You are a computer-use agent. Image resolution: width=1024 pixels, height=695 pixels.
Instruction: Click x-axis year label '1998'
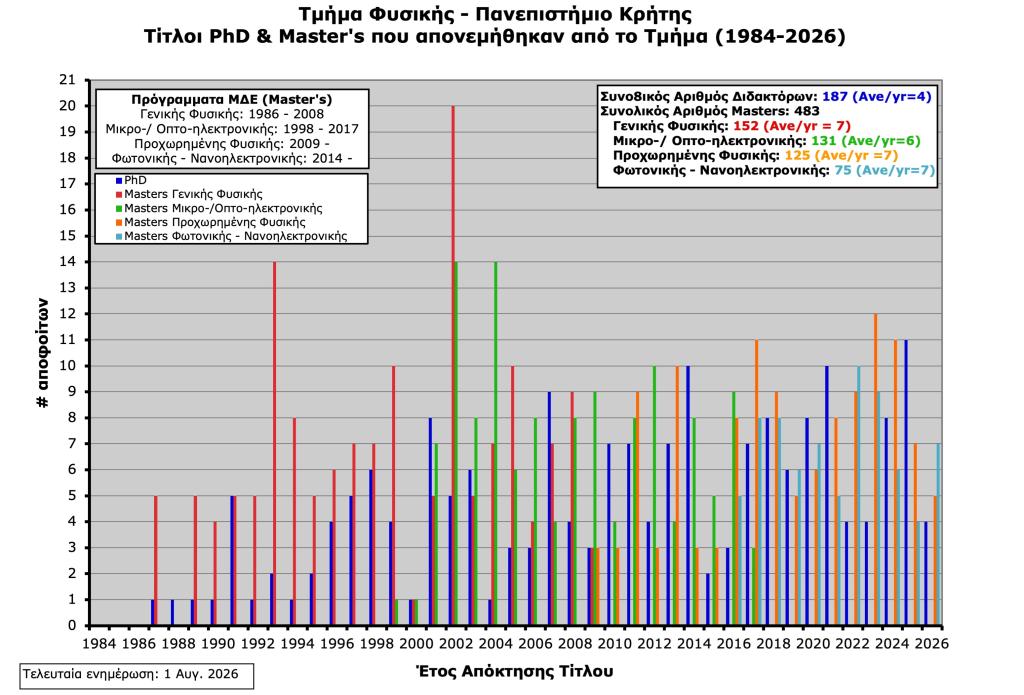[x=377, y=644]
